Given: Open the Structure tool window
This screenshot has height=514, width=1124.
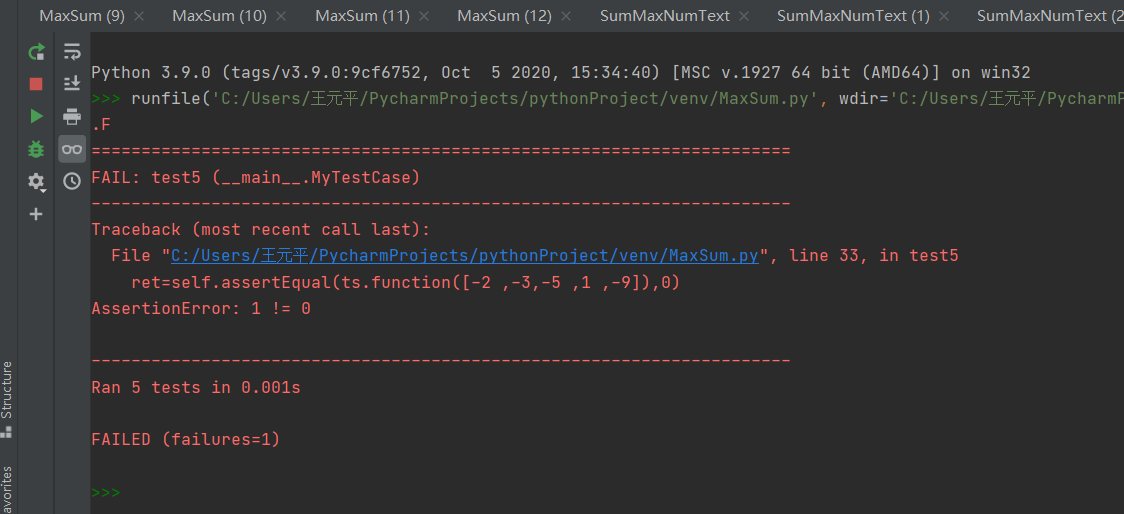Looking at the screenshot, I should (x=7, y=390).
